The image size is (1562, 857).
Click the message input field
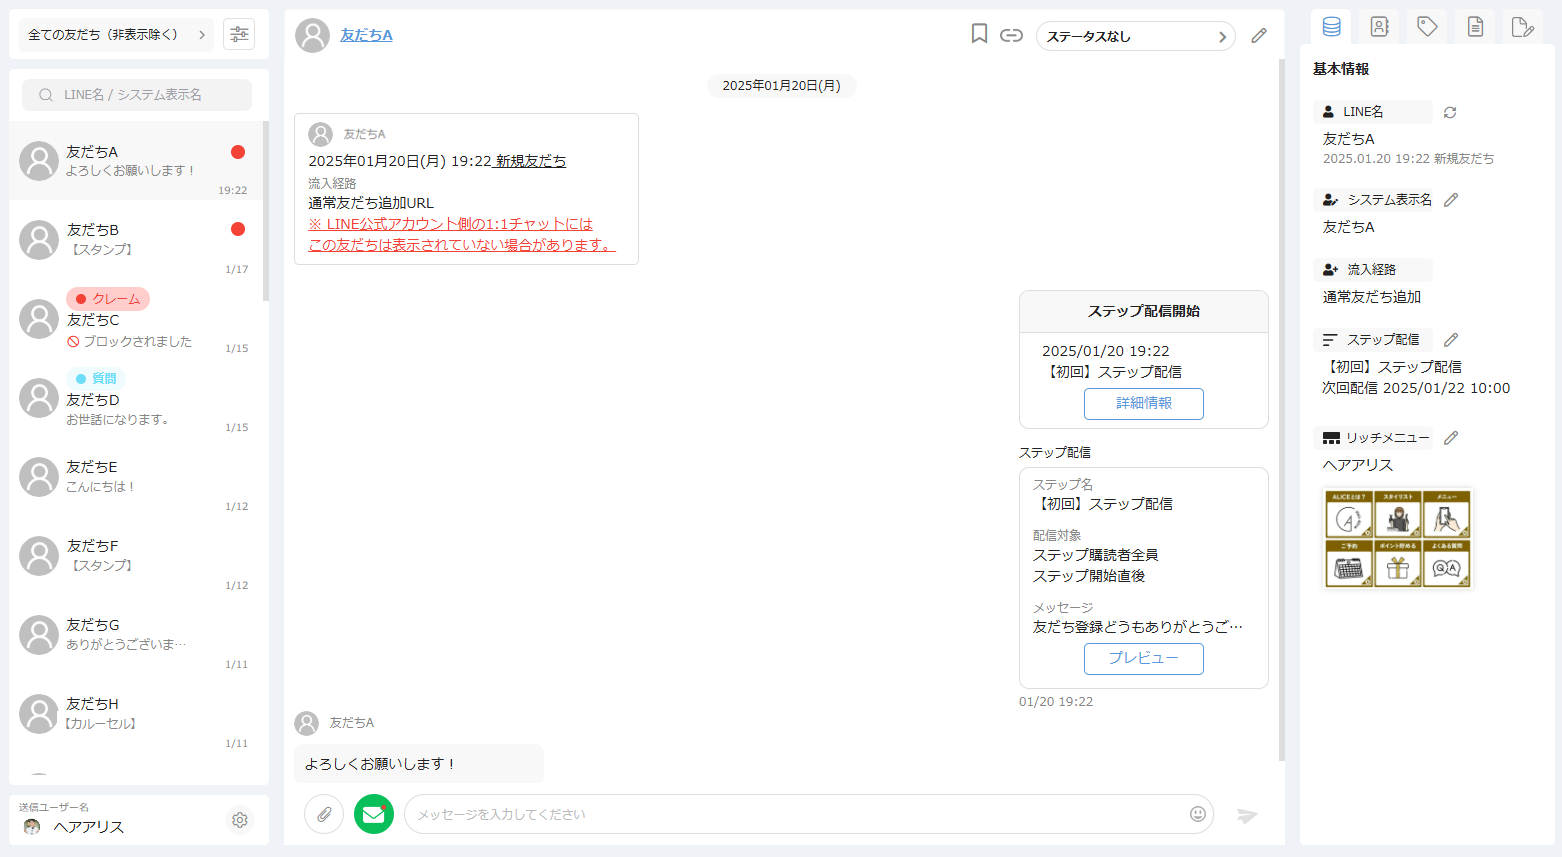(x=795, y=814)
